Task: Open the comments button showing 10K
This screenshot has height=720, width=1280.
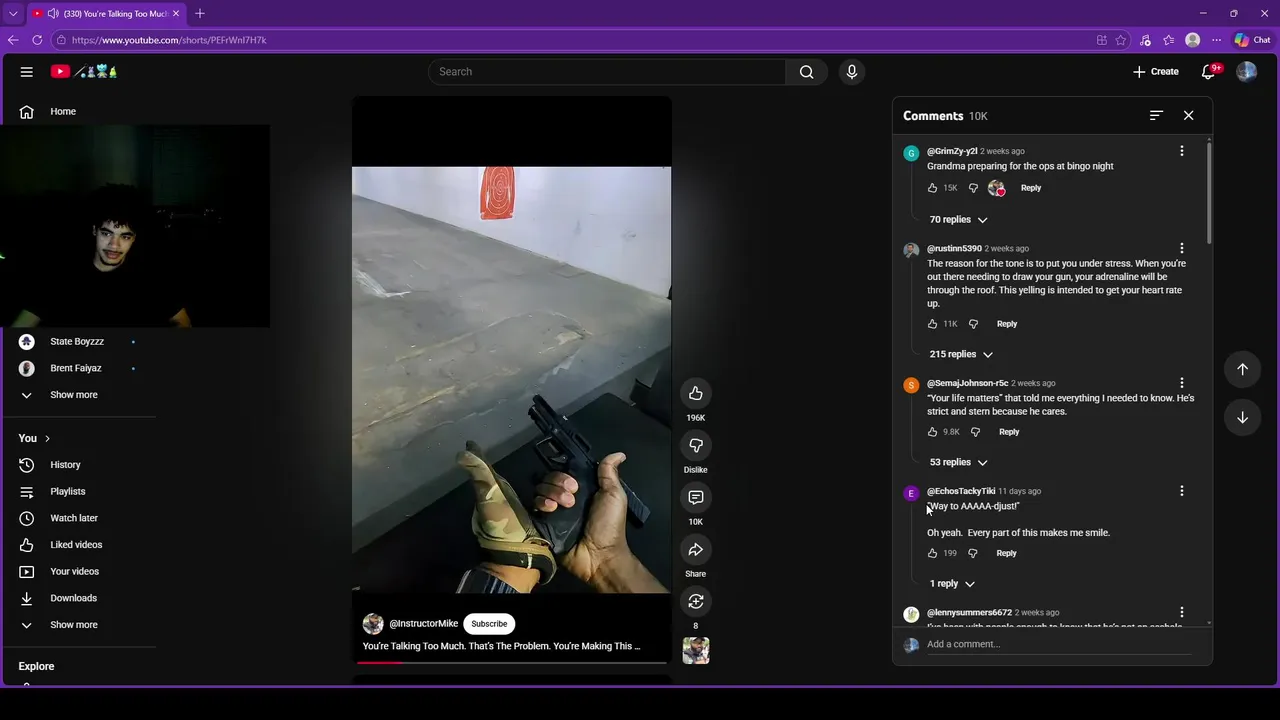Action: [696, 498]
